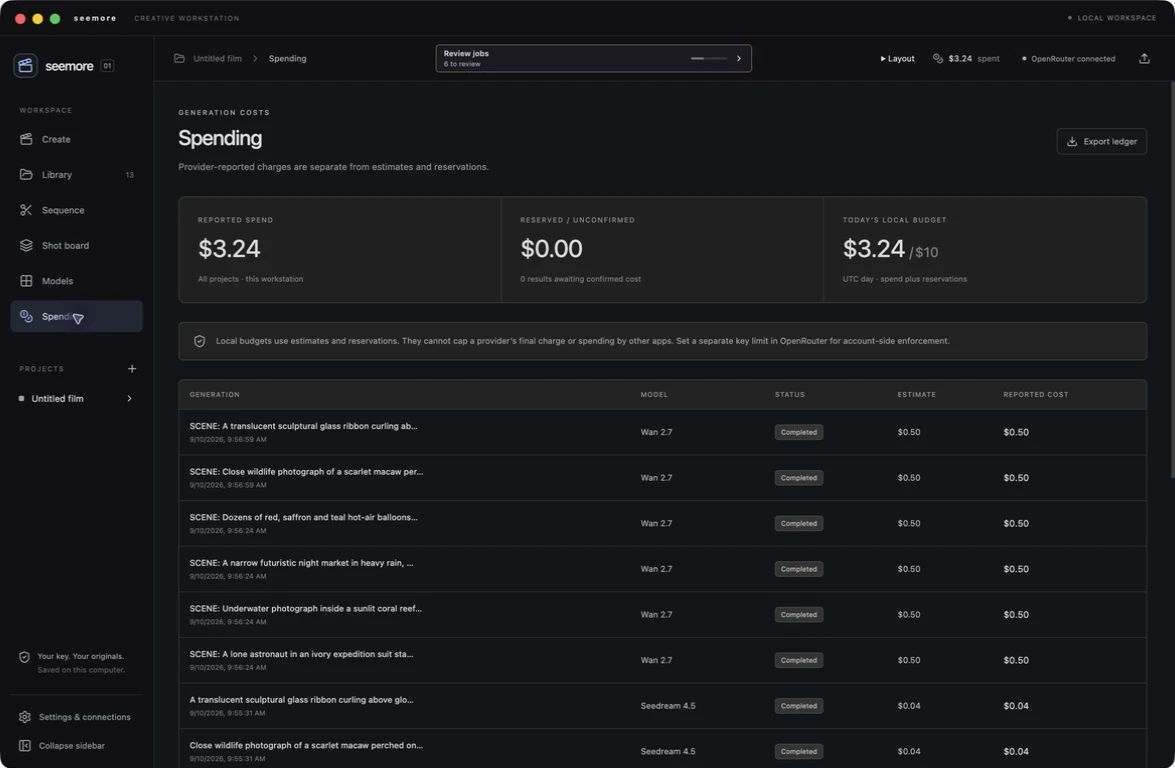1175x768 pixels.
Task: Open the SCENE scarlet macaw row
Action: click(x=662, y=478)
